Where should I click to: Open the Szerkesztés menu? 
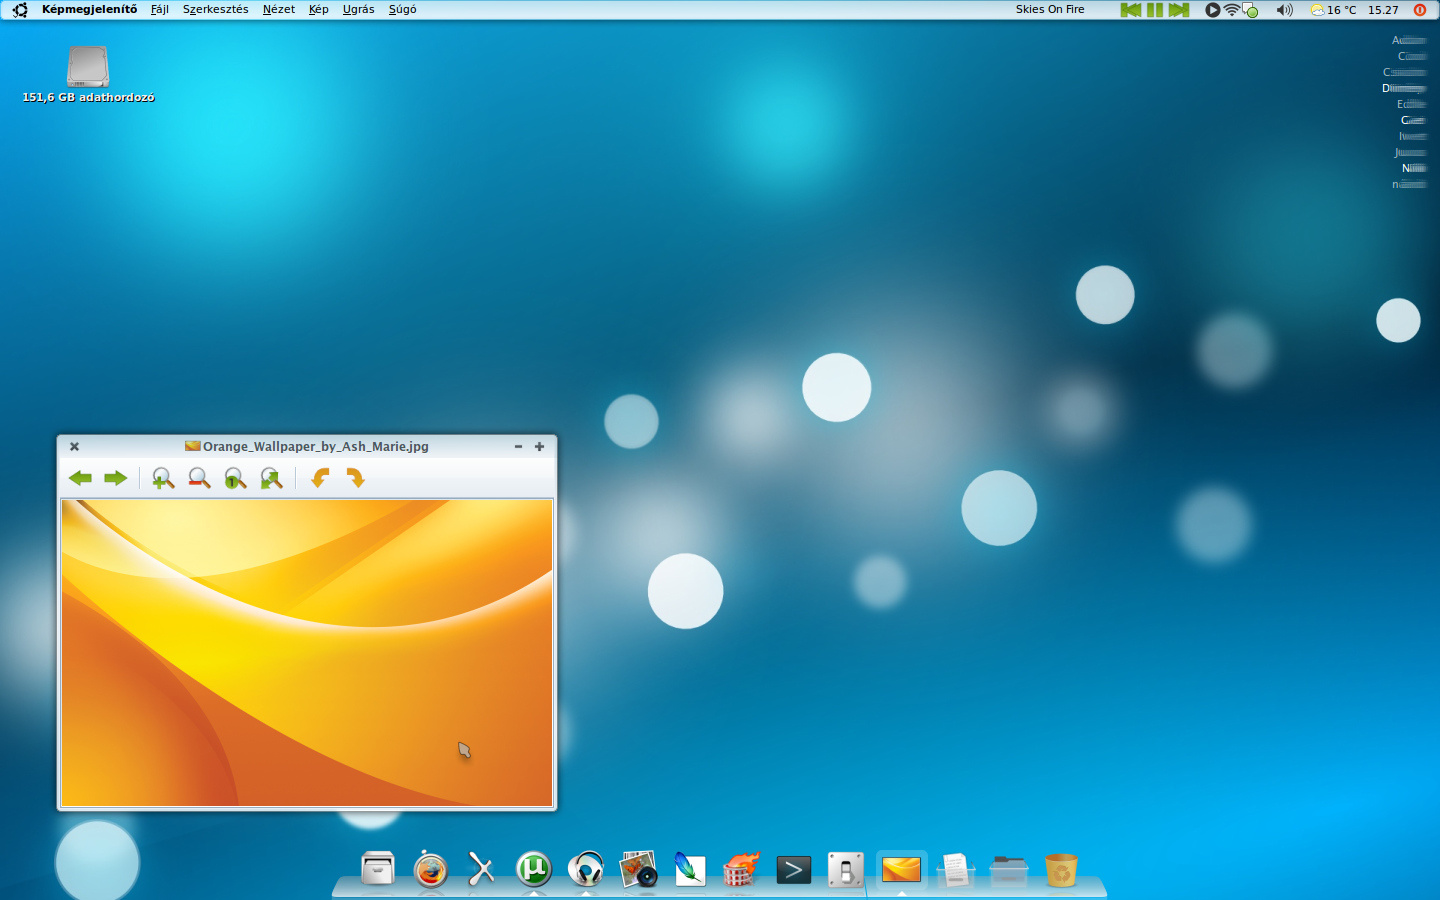pyautogui.click(x=216, y=9)
